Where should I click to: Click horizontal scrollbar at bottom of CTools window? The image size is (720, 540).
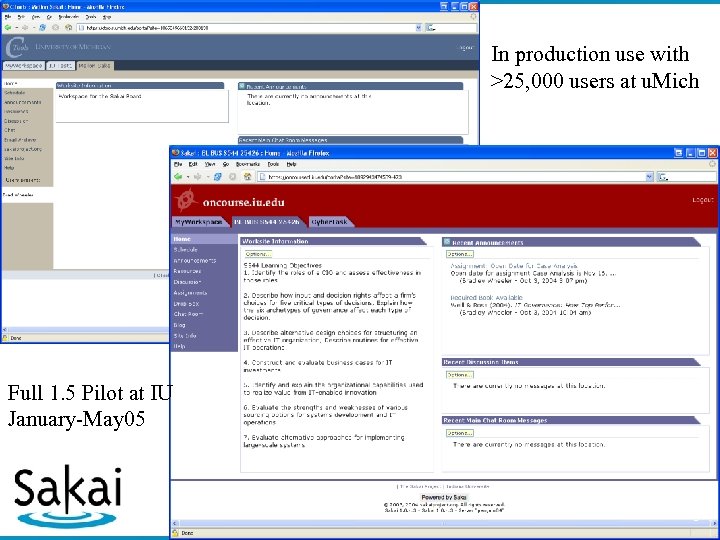pyautogui.click(x=86, y=330)
